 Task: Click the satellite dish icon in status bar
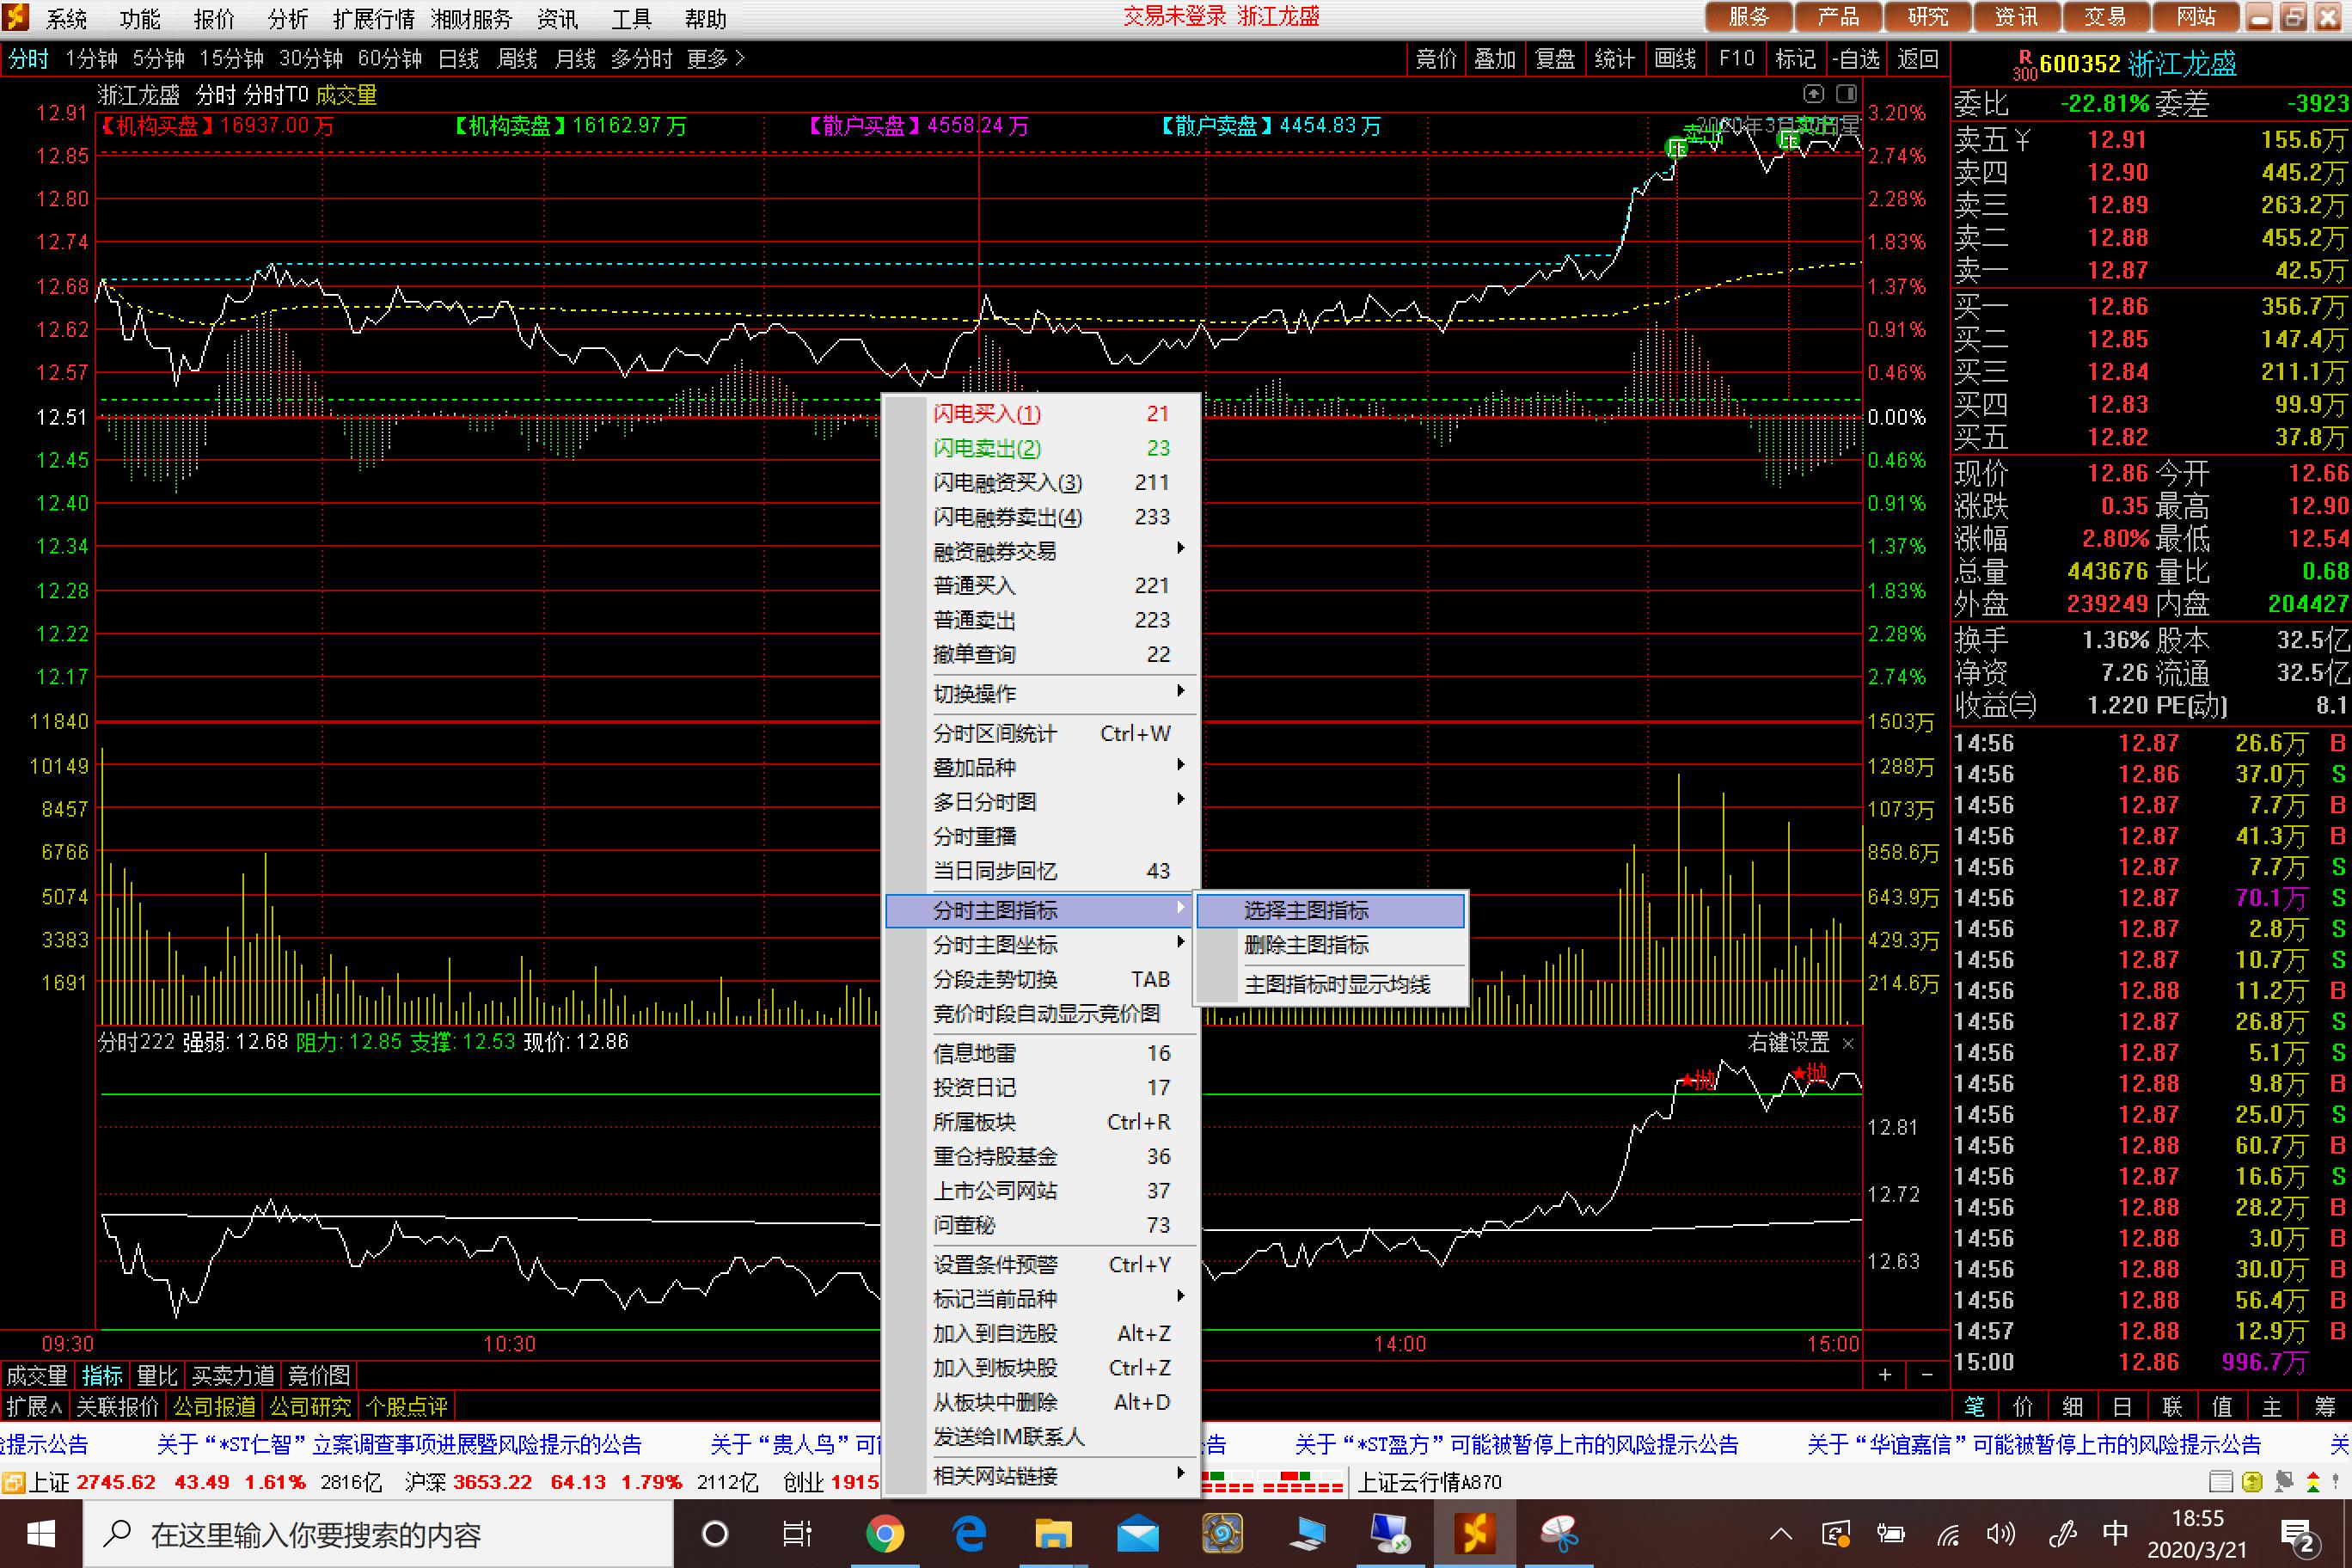pyautogui.click(x=2283, y=1482)
